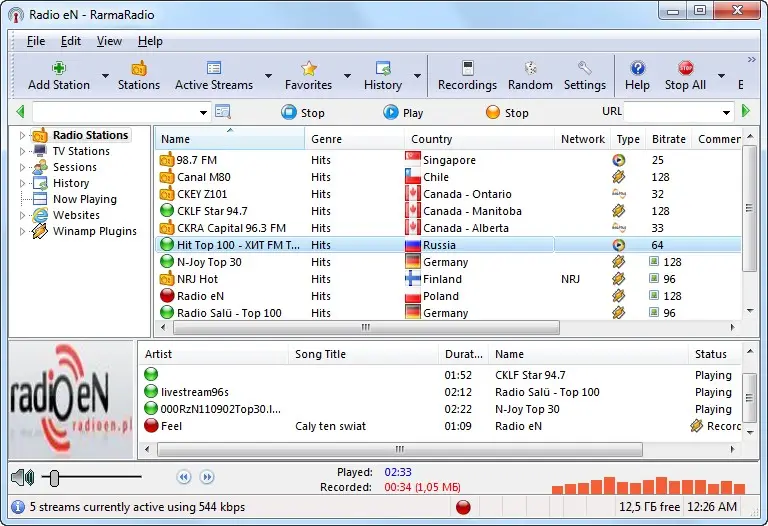768x526 pixels.
Task: Click the Finland flag icon in NRJ Hot row
Action: click(413, 279)
